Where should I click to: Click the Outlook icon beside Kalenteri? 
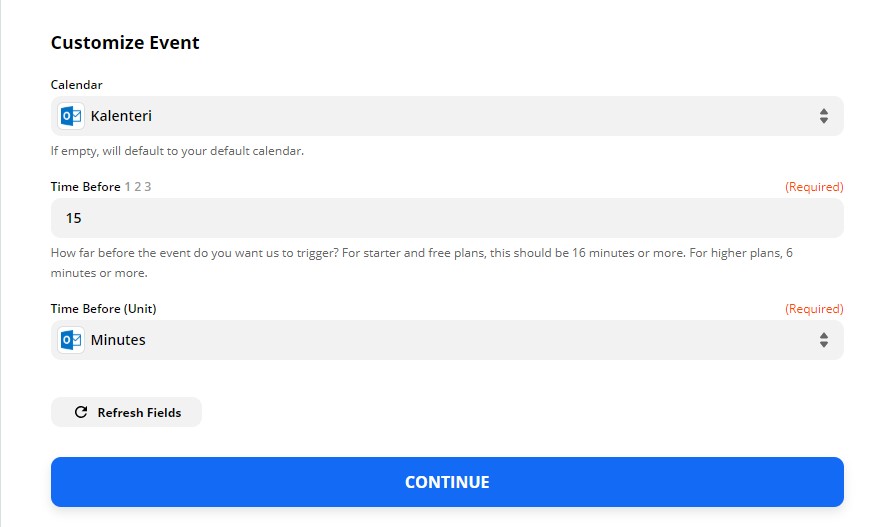click(x=71, y=116)
